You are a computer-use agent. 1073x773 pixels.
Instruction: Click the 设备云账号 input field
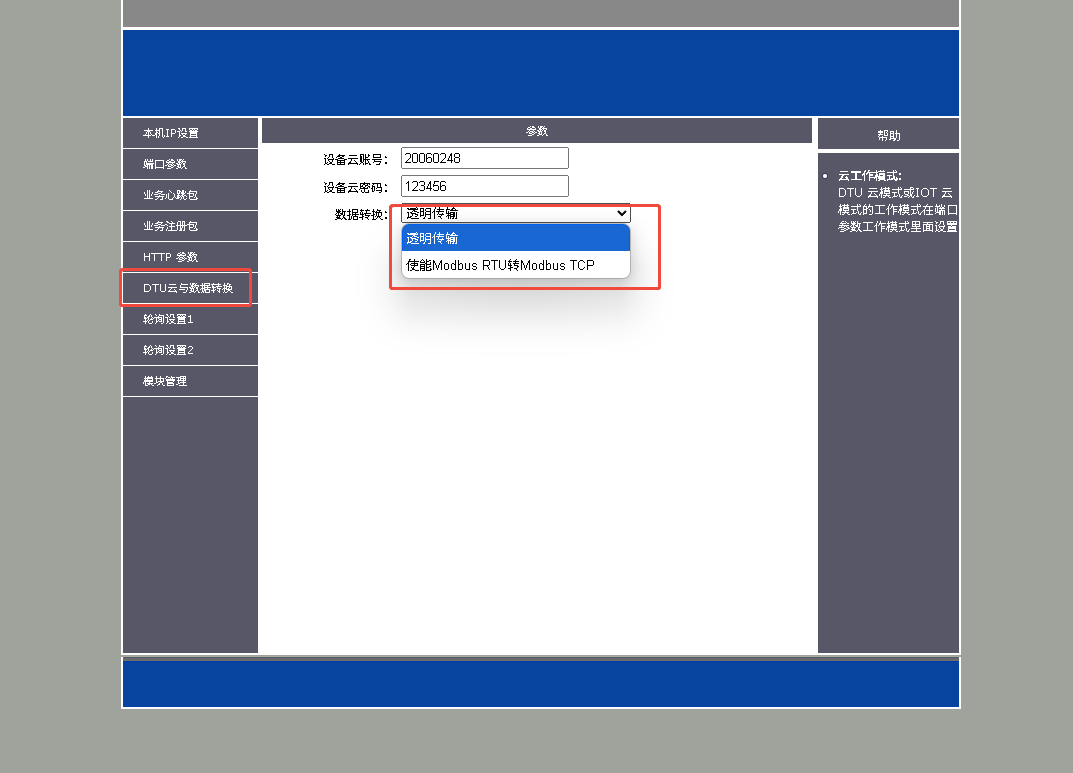tap(484, 158)
